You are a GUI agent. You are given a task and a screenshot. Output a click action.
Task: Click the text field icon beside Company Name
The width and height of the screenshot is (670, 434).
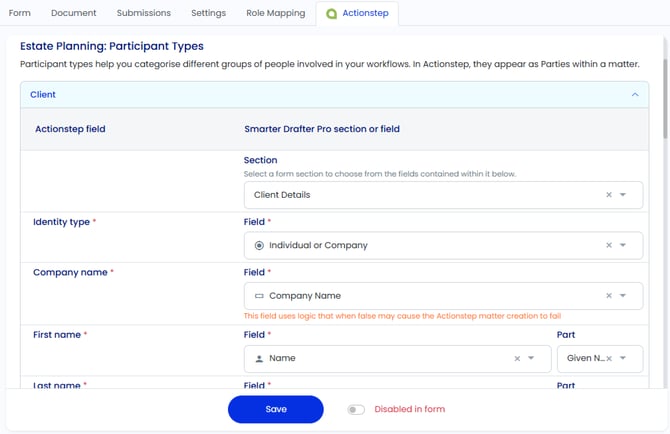[259, 296]
